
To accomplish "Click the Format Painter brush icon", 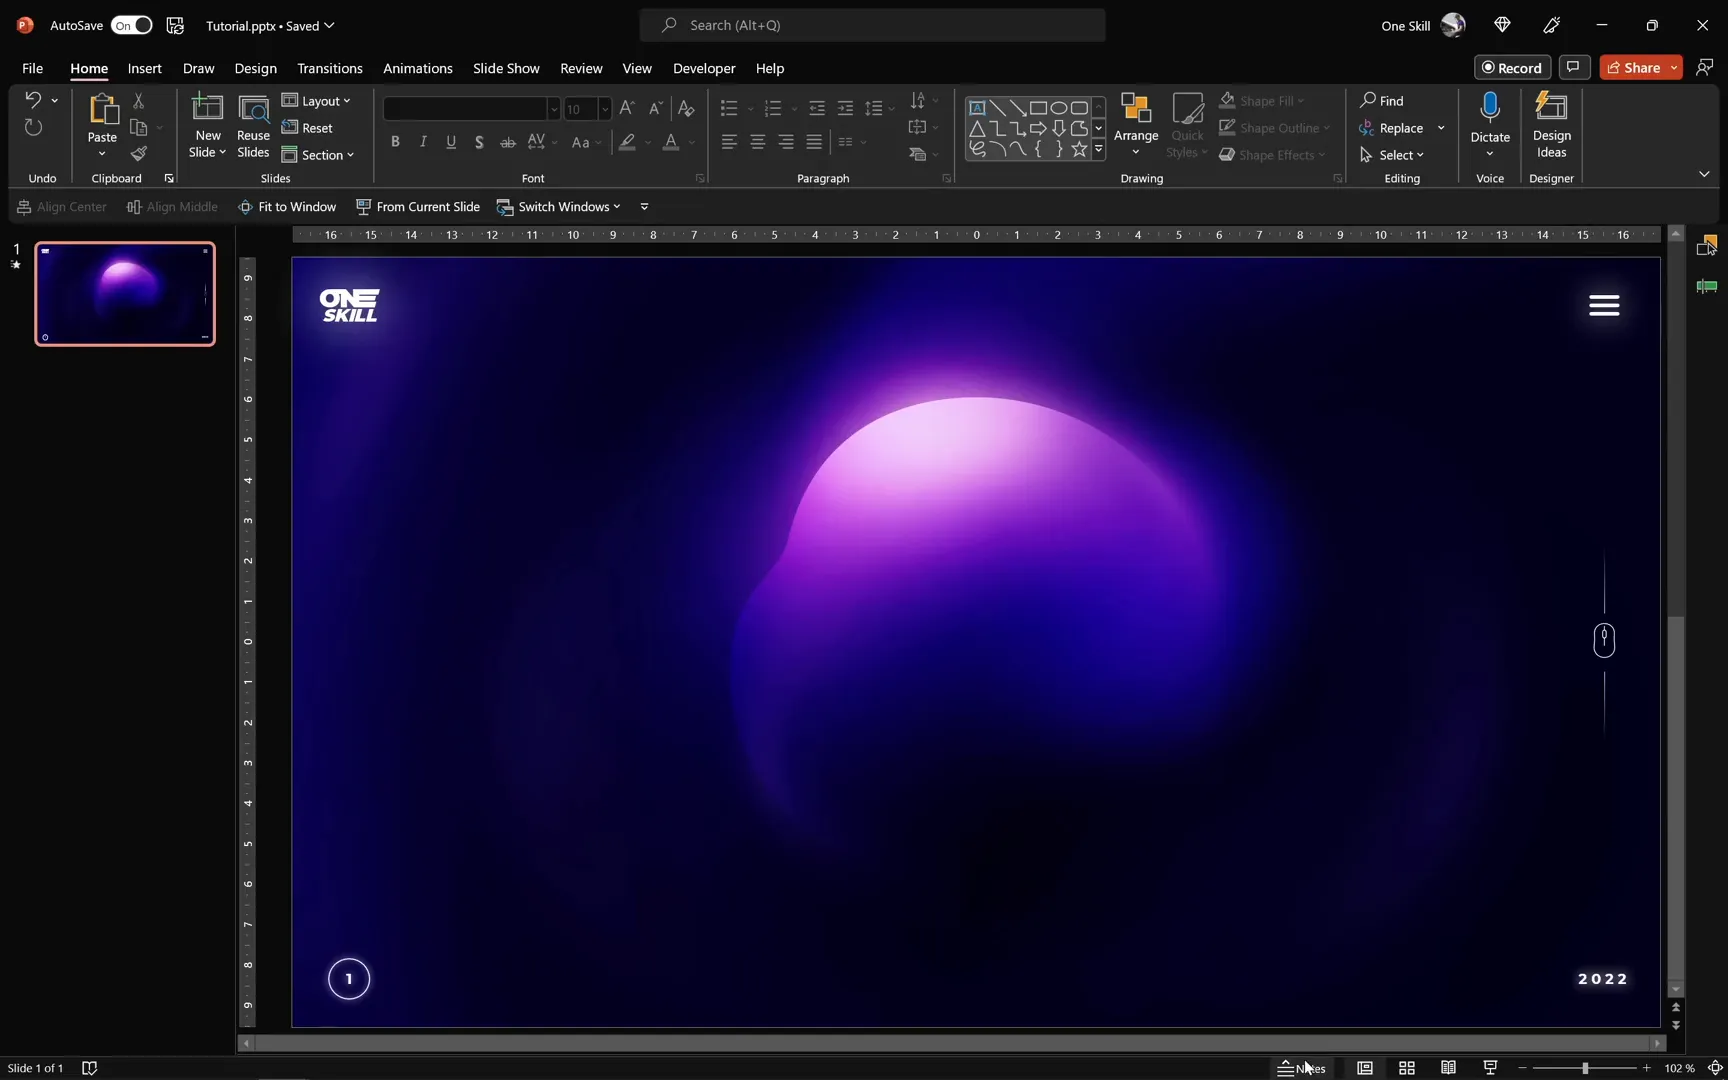I will (139, 154).
